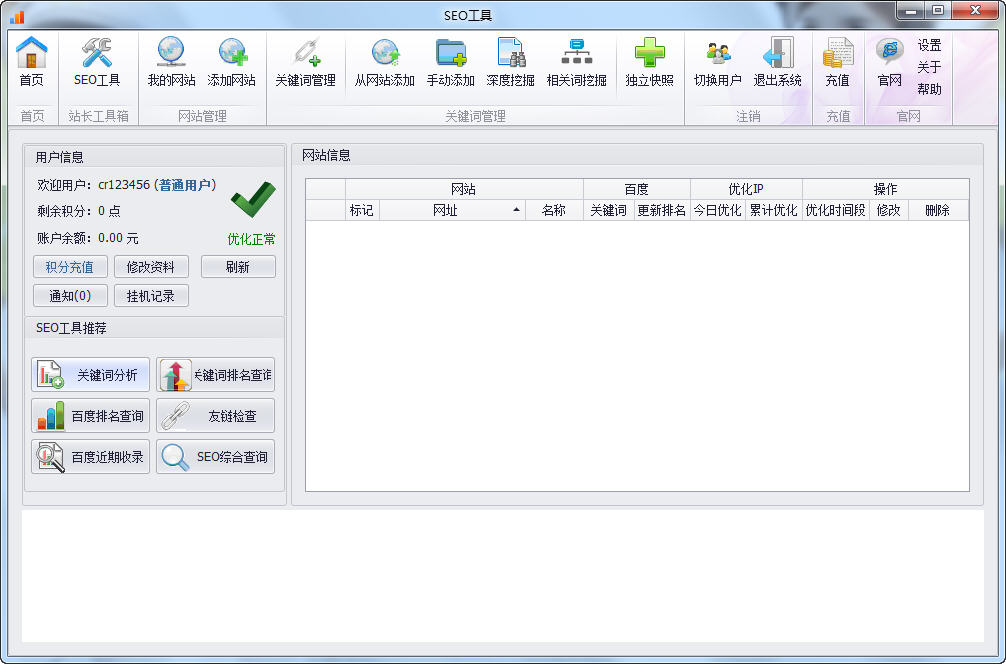1006x664 pixels.
Task: Click the 退出系统 exit icon
Action: coord(778,62)
